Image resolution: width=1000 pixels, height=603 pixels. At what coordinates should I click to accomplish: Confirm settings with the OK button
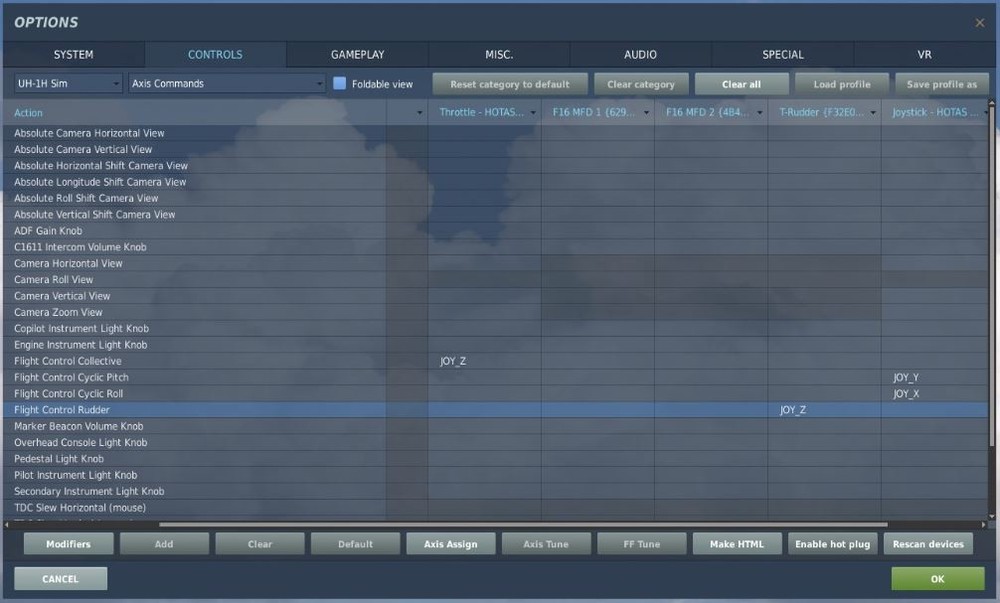(936, 578)
